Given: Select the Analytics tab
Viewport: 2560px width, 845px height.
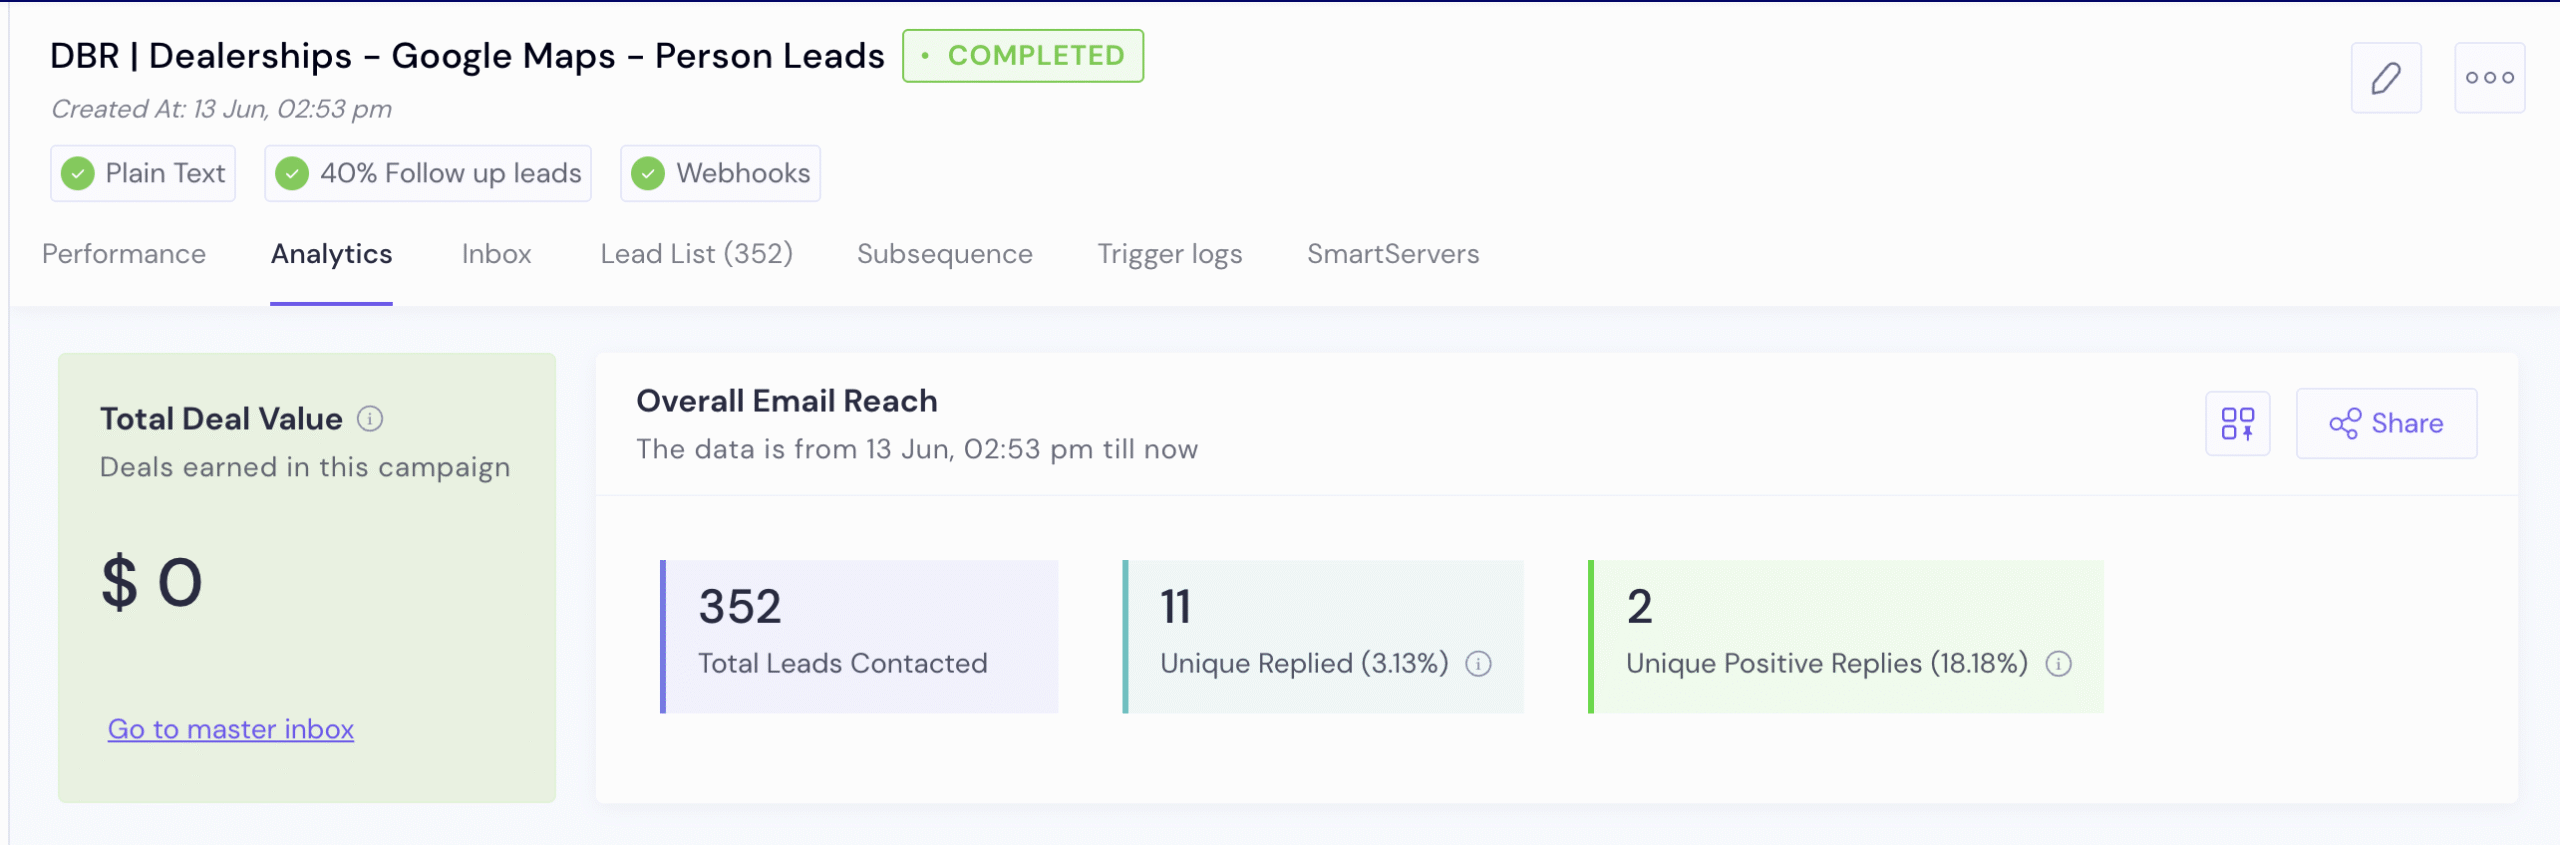Looking at the screenshot, I should (x=331, y=254).
